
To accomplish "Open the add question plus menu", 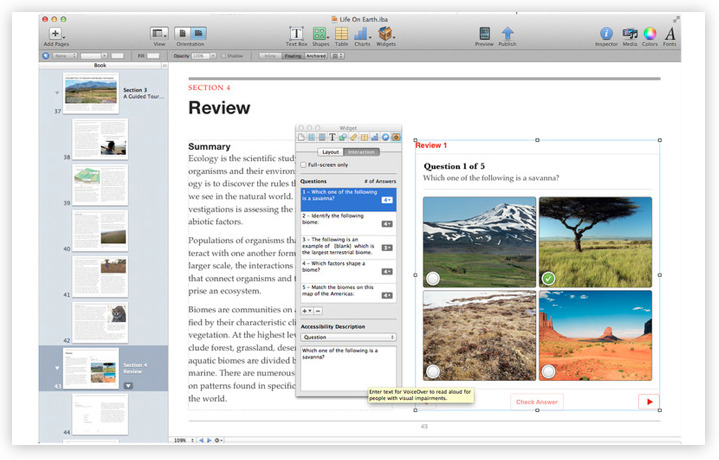I will 306,311.
